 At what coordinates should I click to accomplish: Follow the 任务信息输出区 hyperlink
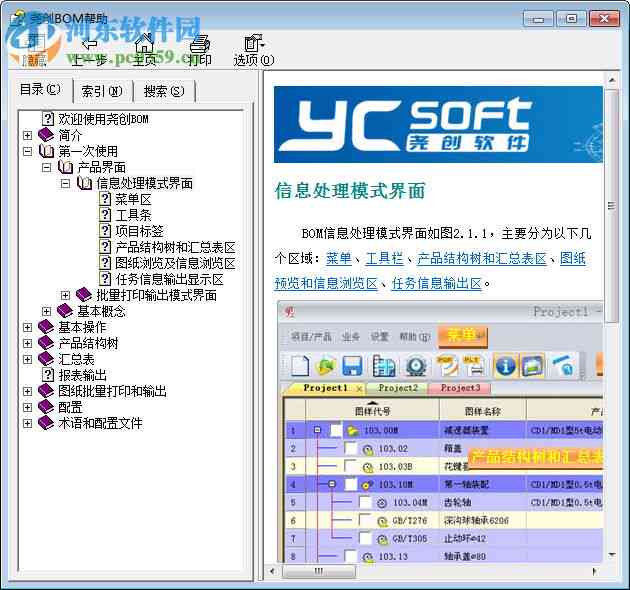(x=436, y=283)
